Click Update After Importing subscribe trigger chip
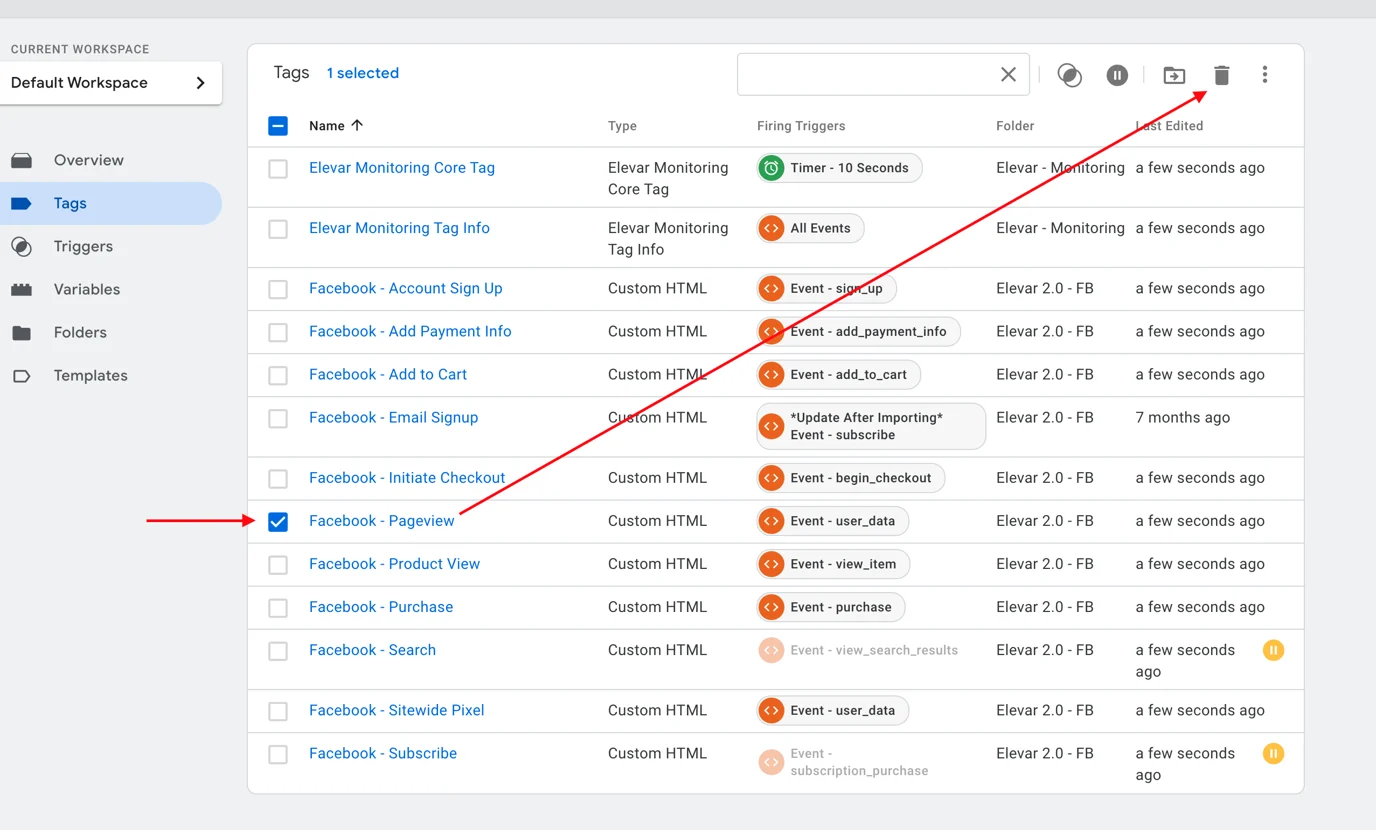Screen dimensions: 1376x830 pos(871,426)
